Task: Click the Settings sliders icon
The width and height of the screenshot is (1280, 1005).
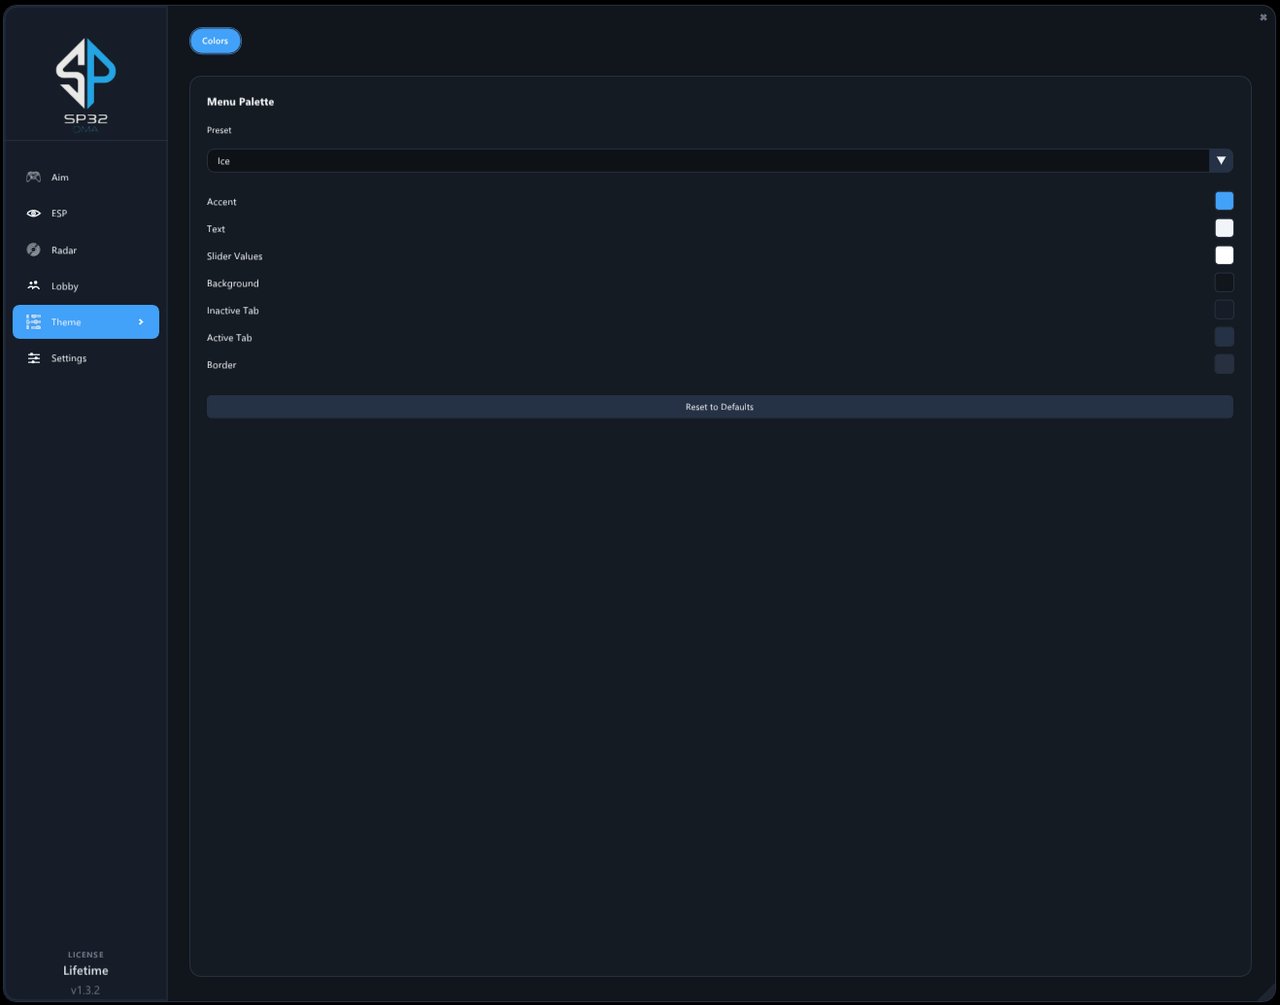Action: point(34,358)
